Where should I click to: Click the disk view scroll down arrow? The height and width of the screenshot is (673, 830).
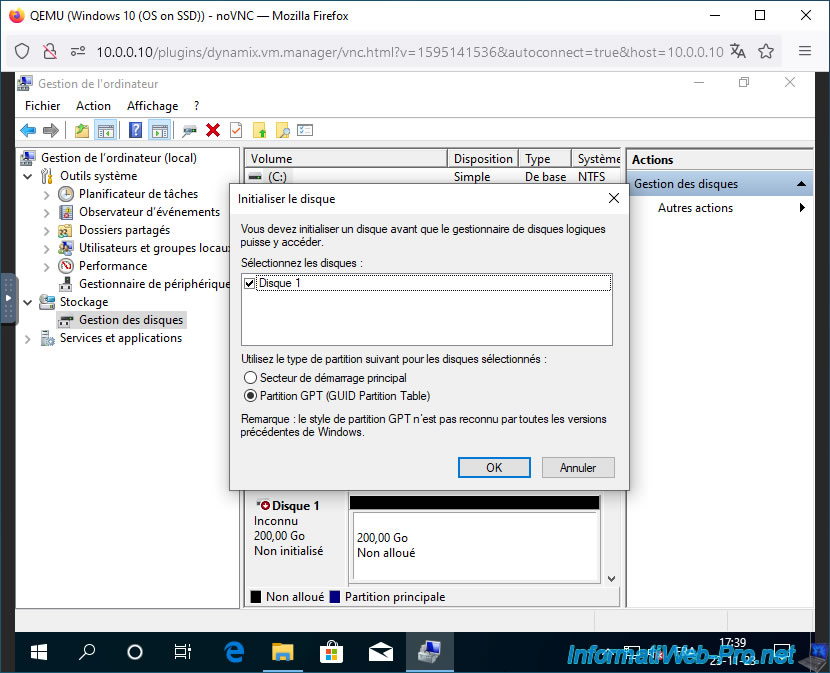click(x=611, y=579)
